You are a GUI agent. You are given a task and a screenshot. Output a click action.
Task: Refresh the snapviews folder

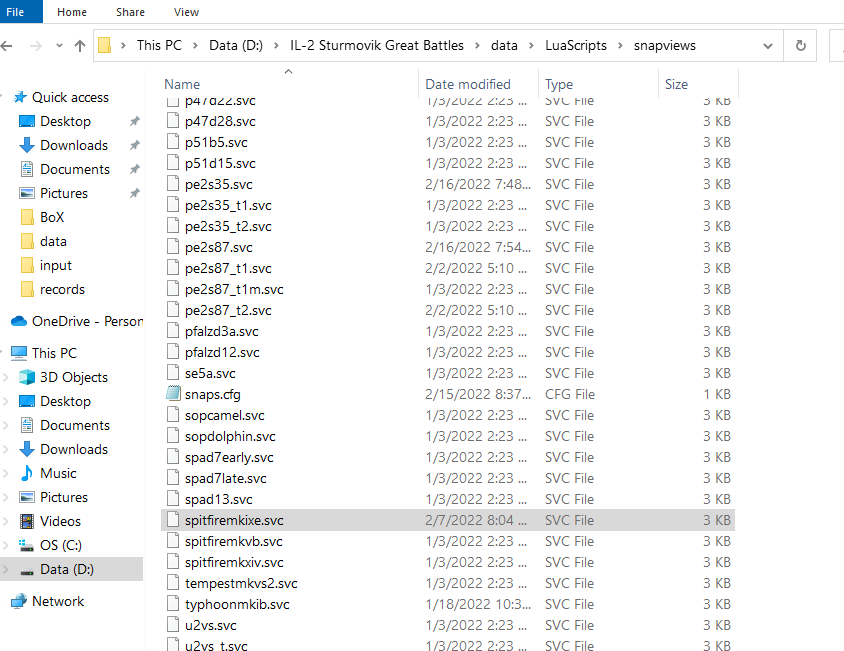[x=800, y=46]
